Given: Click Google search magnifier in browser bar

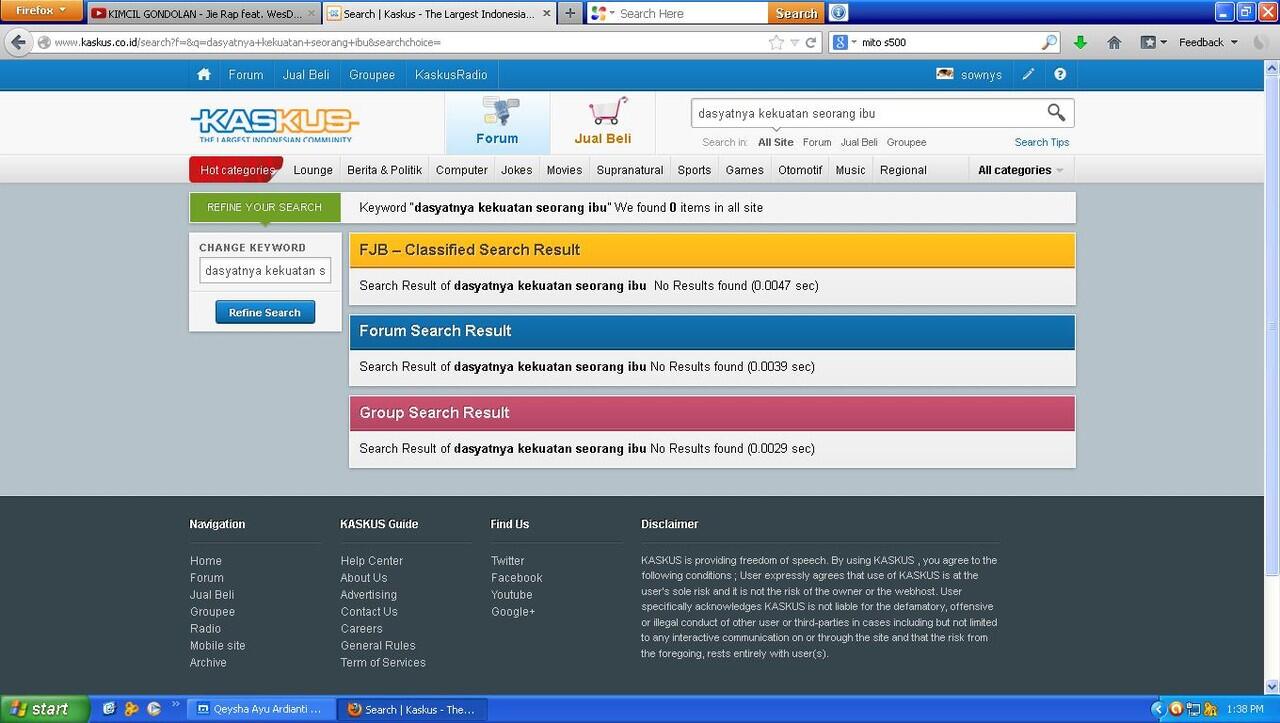Looking at the screenshot, I should point(1048,42).
